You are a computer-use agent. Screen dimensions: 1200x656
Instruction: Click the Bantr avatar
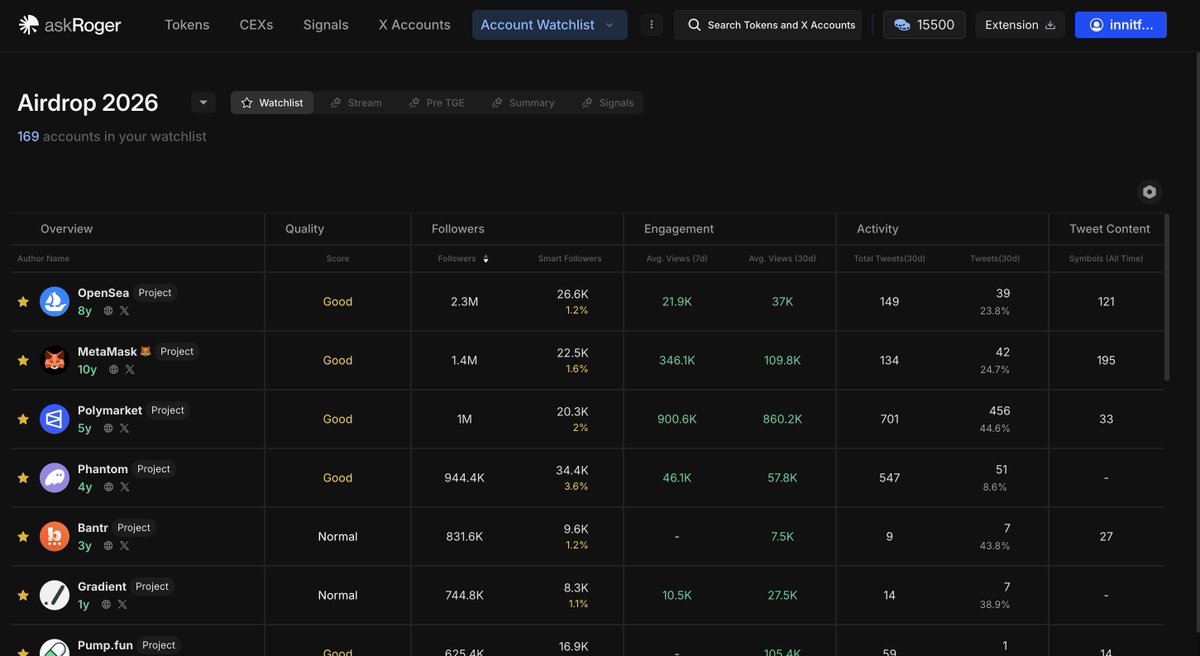[54, 536]
